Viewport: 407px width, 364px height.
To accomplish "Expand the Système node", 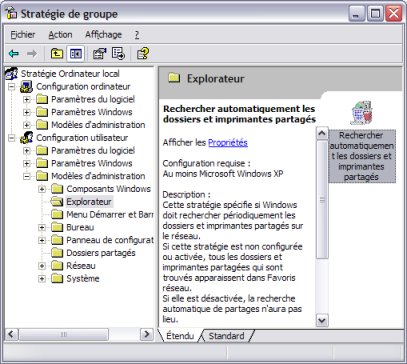I will click(x=42, y=279).
